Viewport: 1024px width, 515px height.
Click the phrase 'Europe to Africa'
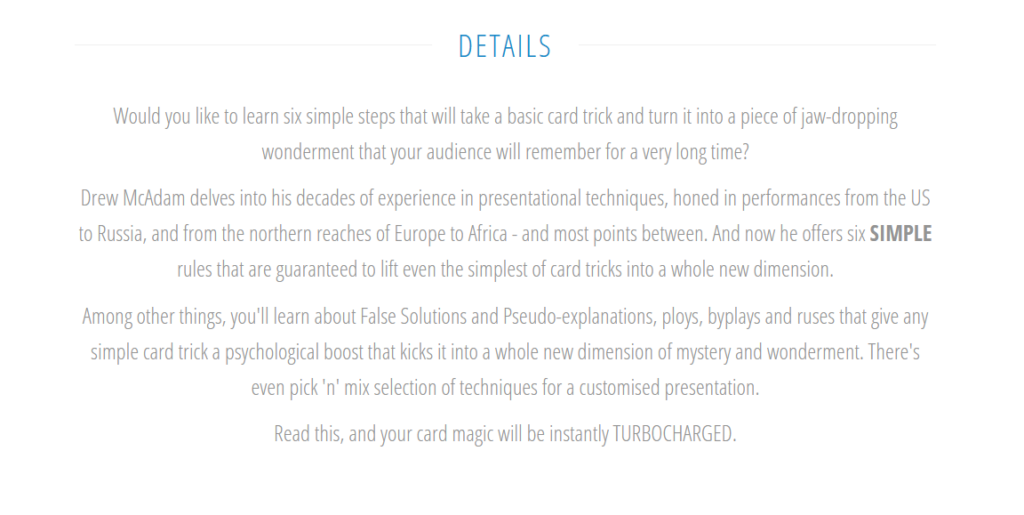(451, 234)
